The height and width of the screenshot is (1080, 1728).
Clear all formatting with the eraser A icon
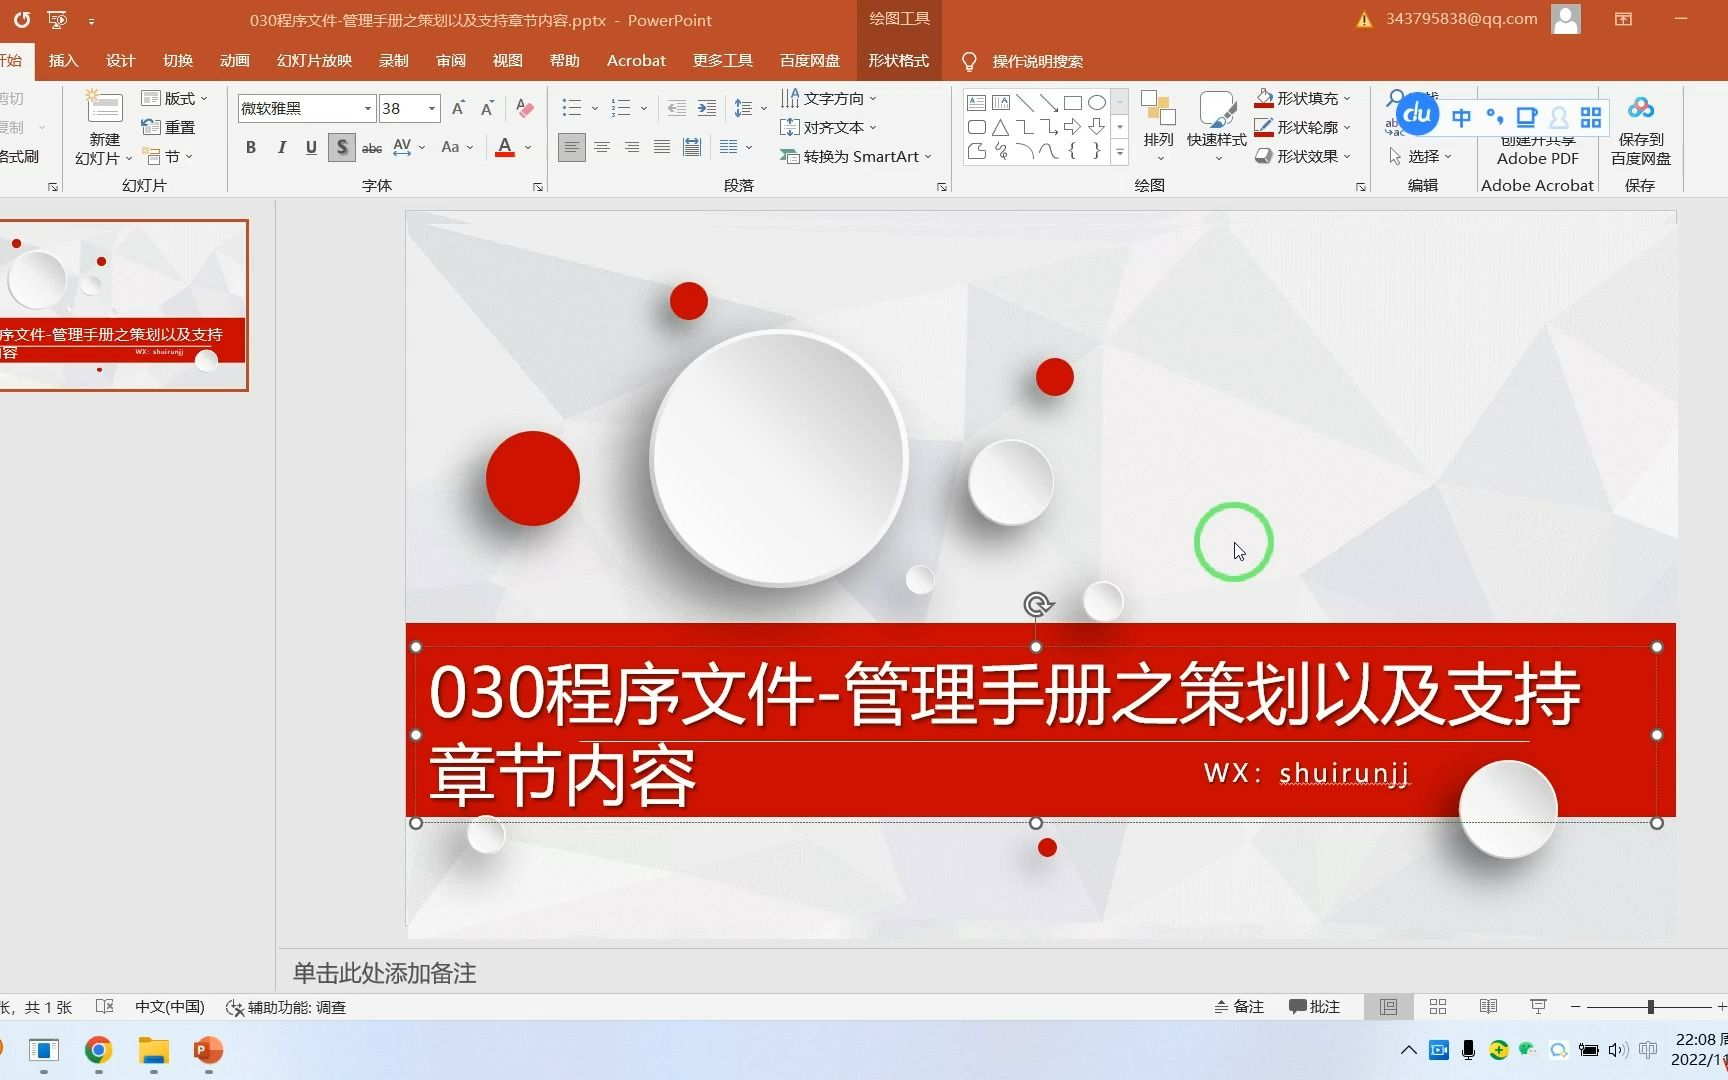[x=525, y=108]
